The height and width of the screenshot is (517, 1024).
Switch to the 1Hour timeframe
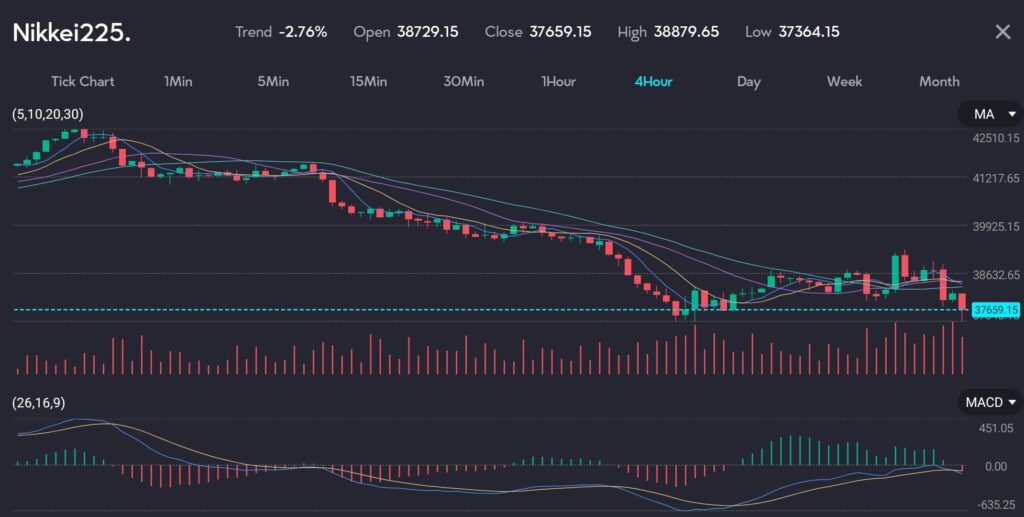[x=558, y=81]
